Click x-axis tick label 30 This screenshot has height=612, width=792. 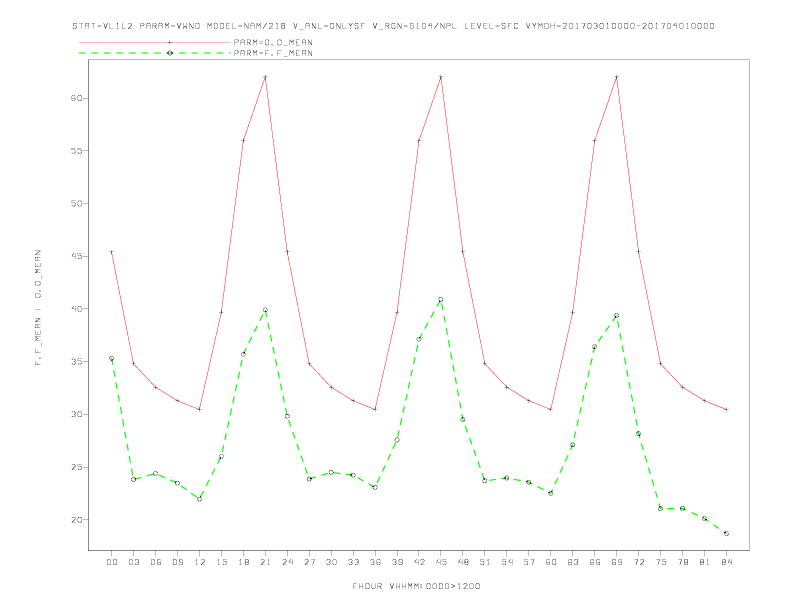point(331,562)
